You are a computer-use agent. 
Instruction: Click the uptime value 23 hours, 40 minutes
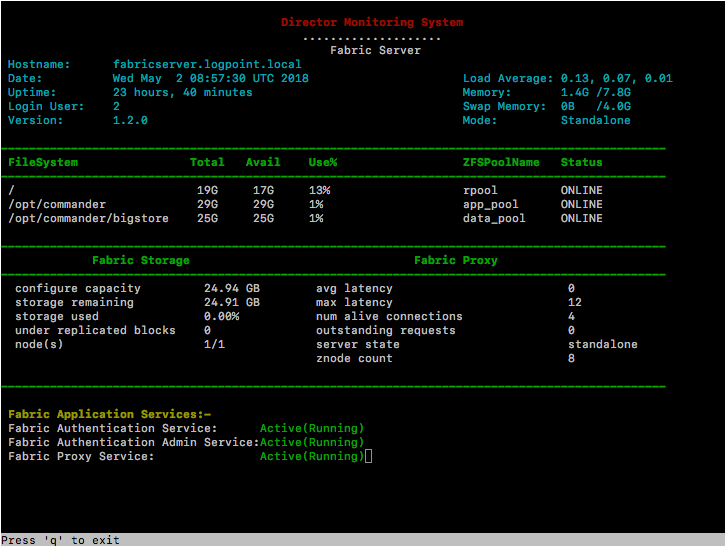tap(182, 92)
